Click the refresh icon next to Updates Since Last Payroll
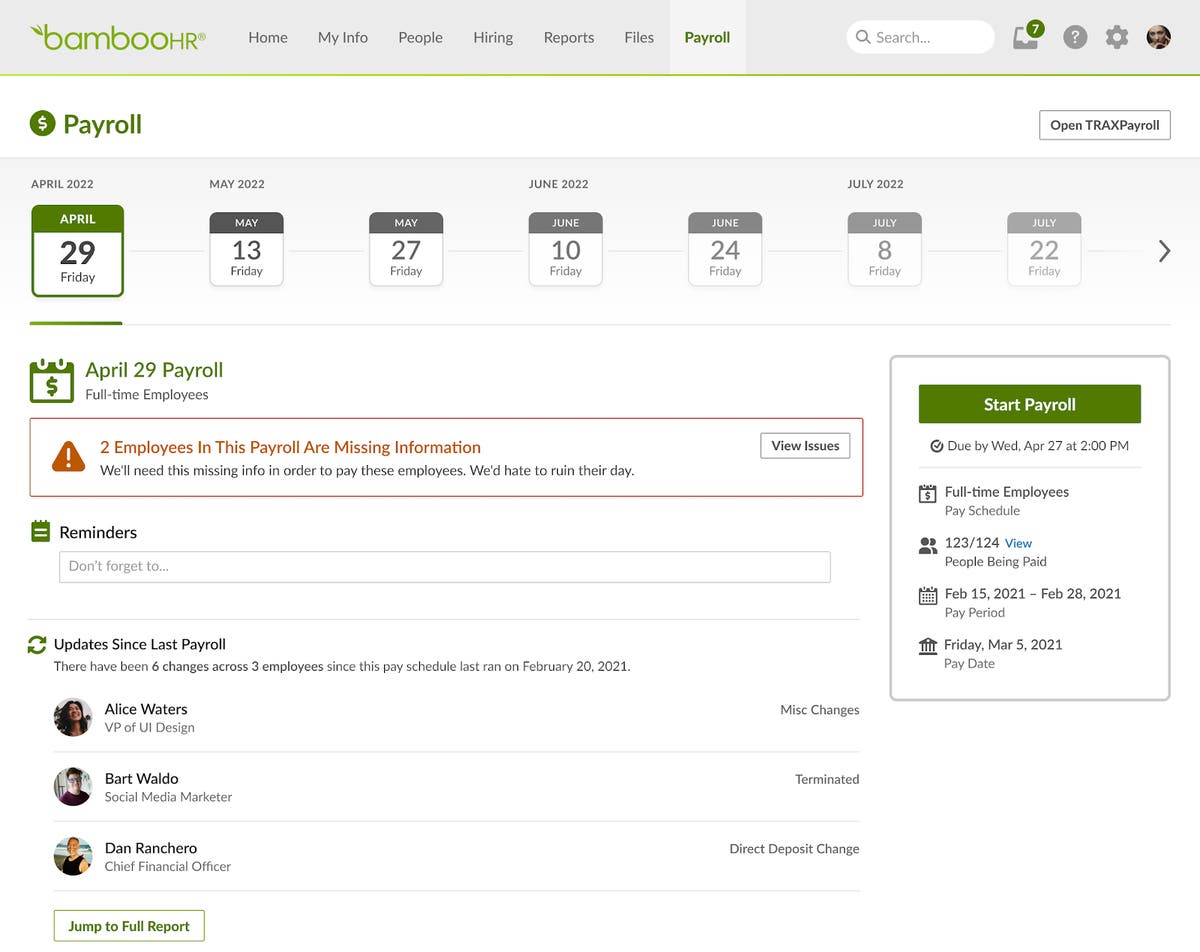Image resolution: width=1200 pixels, height=952 pixels. pos(37,644)
